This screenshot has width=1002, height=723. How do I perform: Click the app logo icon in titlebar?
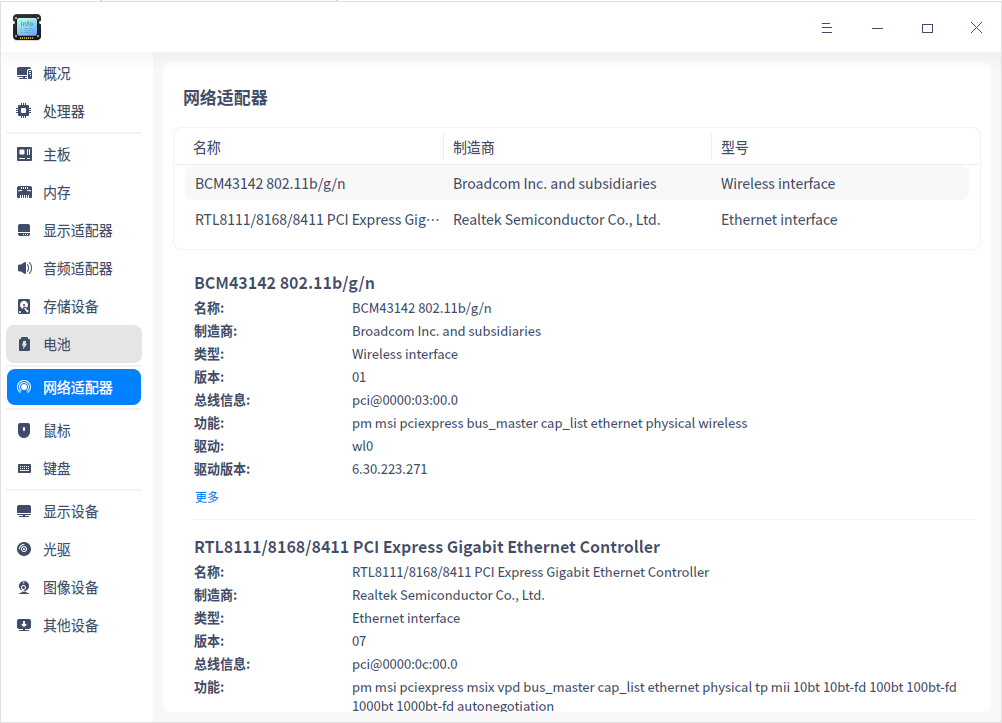pyautogui.click(x=26, y=27)
